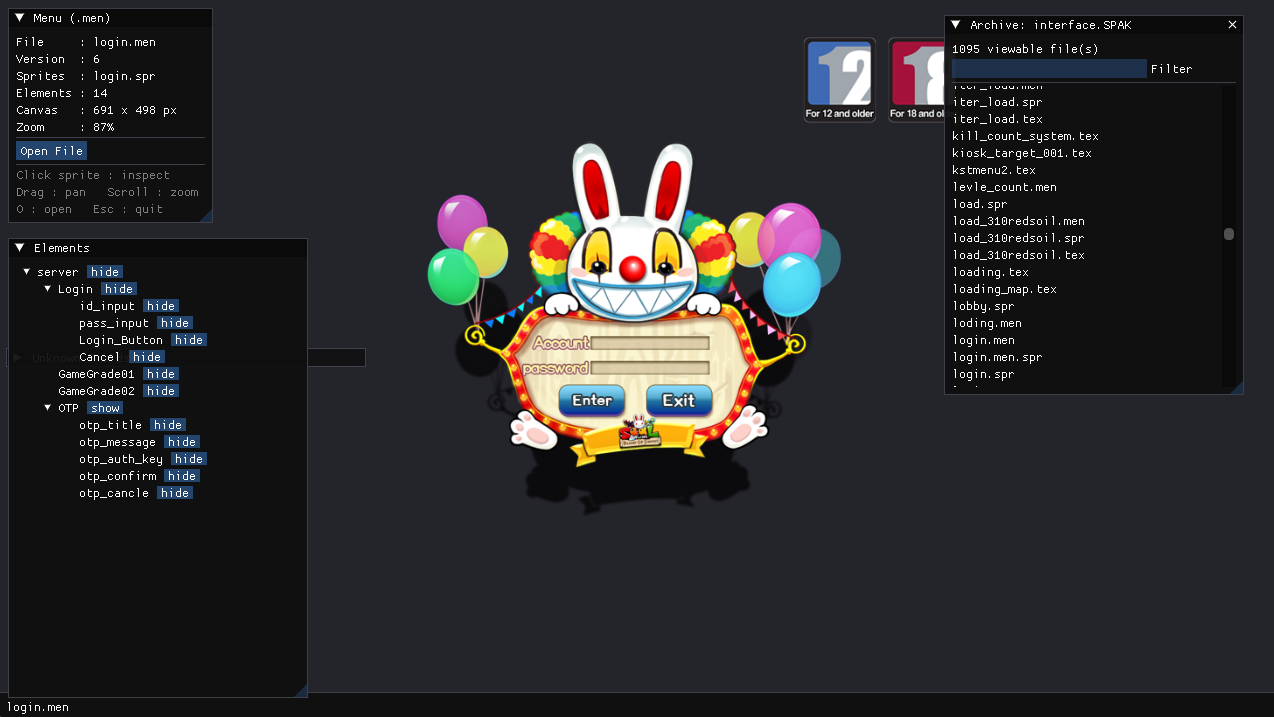Hide the otp_title element
This screenshot has height=717, width=1274.
tap(168, 425)
